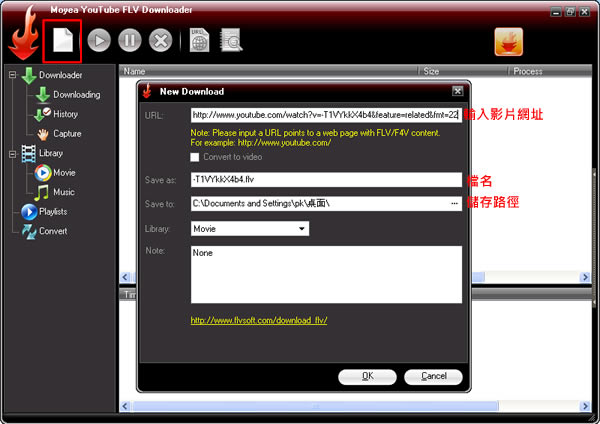
Task: Open the Library dropdown showing Movie
Action: click(x=250, y=229)
